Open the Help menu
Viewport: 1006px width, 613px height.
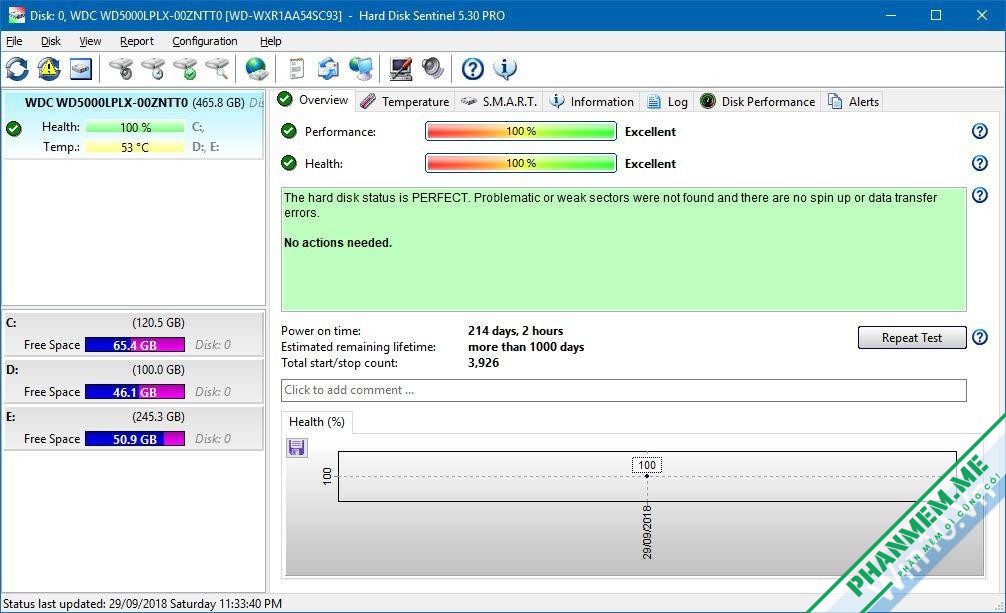tap(270, 41)
